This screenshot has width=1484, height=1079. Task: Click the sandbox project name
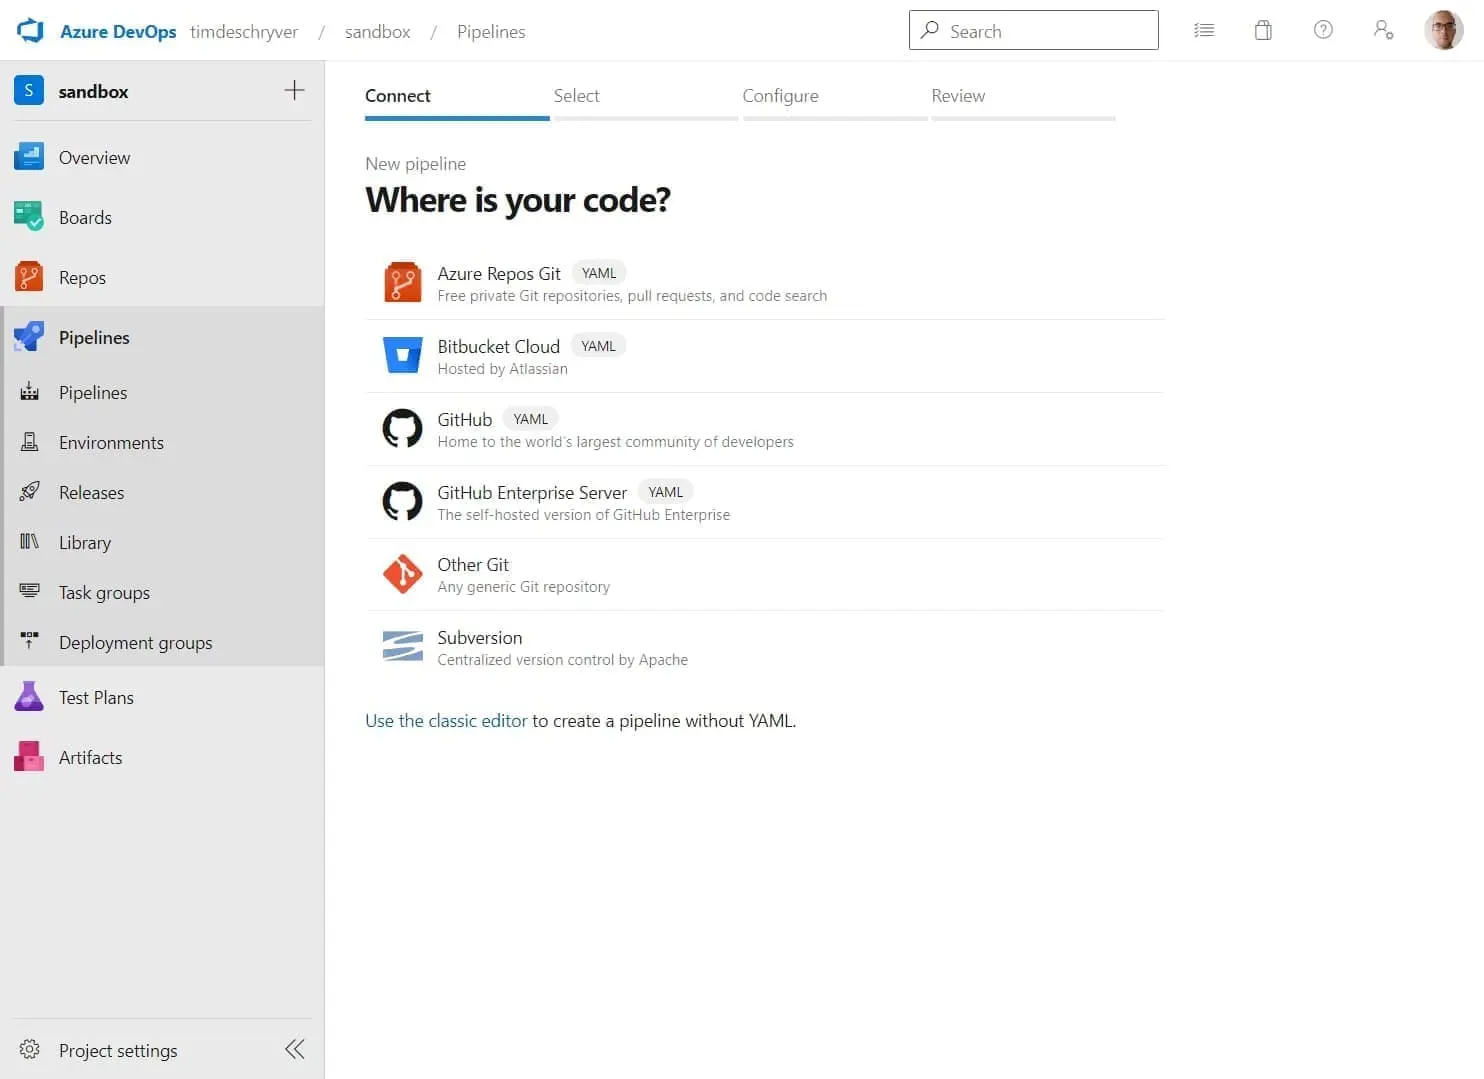pyautogui.click(x=93, y=91)
